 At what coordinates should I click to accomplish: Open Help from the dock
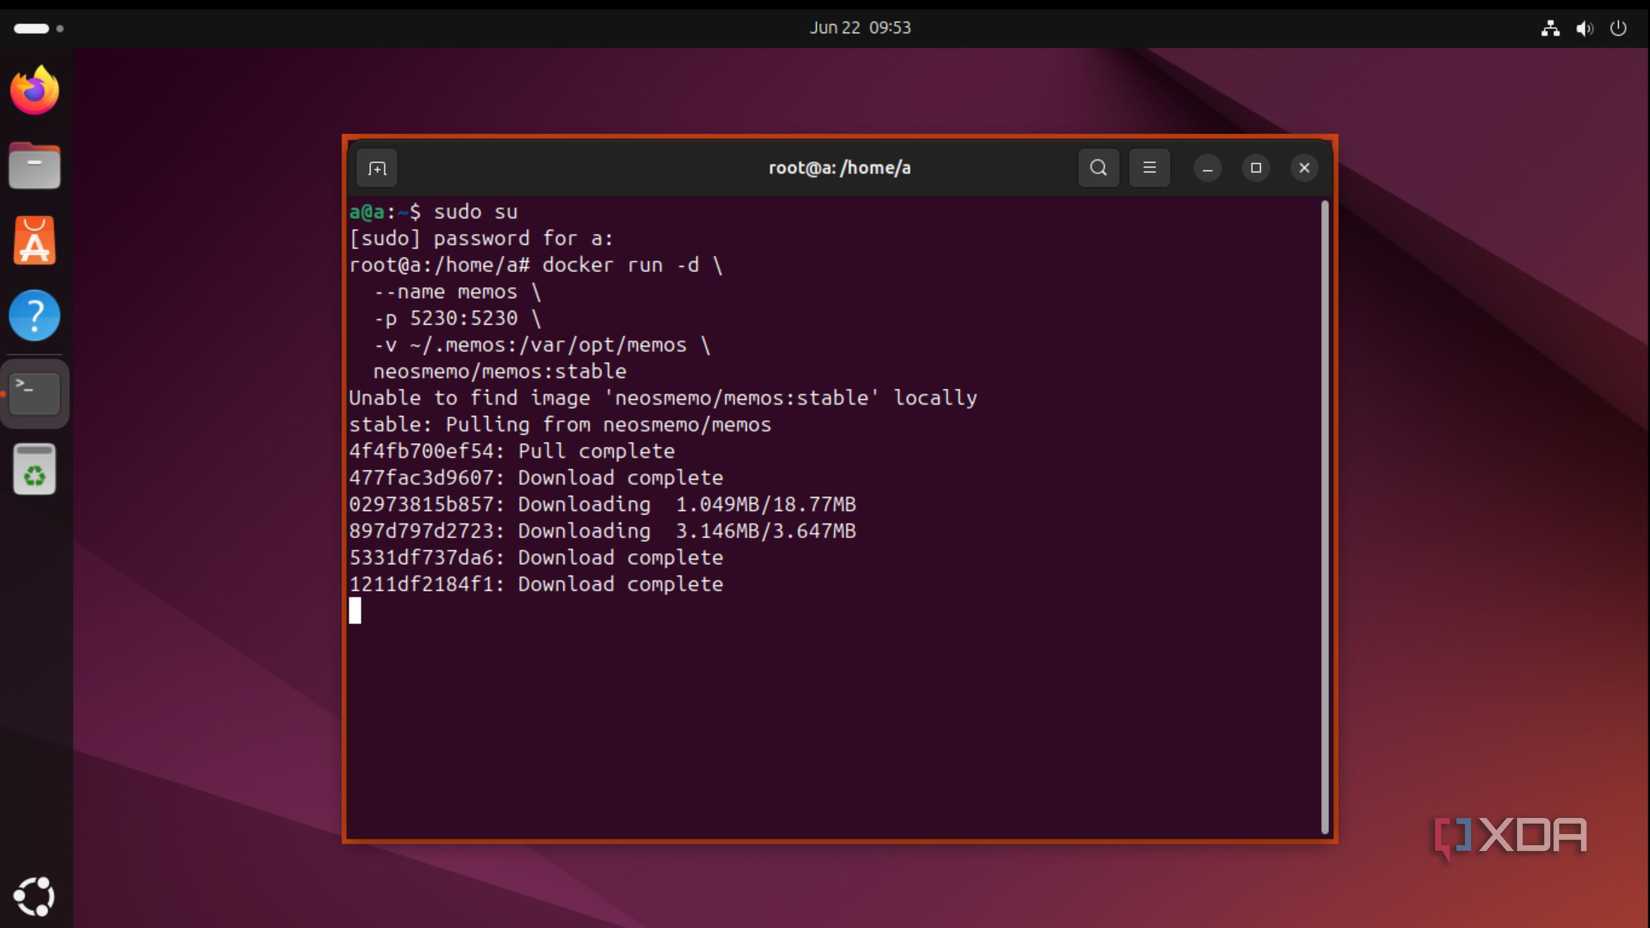click(x=35, y=316)
